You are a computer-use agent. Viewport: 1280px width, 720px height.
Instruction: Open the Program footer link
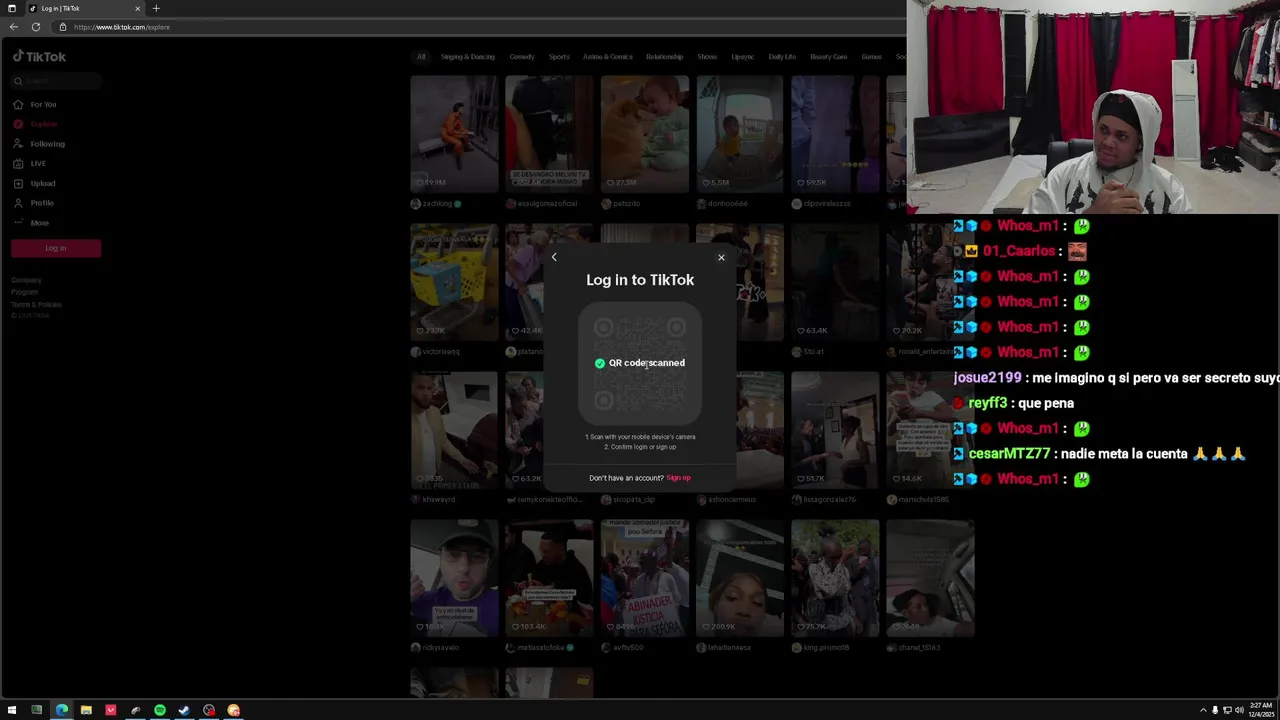click(25, 292)
